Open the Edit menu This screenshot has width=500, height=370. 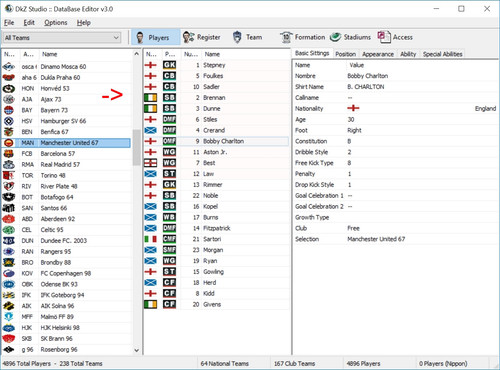pyautogui.click(x=29, y=23)
